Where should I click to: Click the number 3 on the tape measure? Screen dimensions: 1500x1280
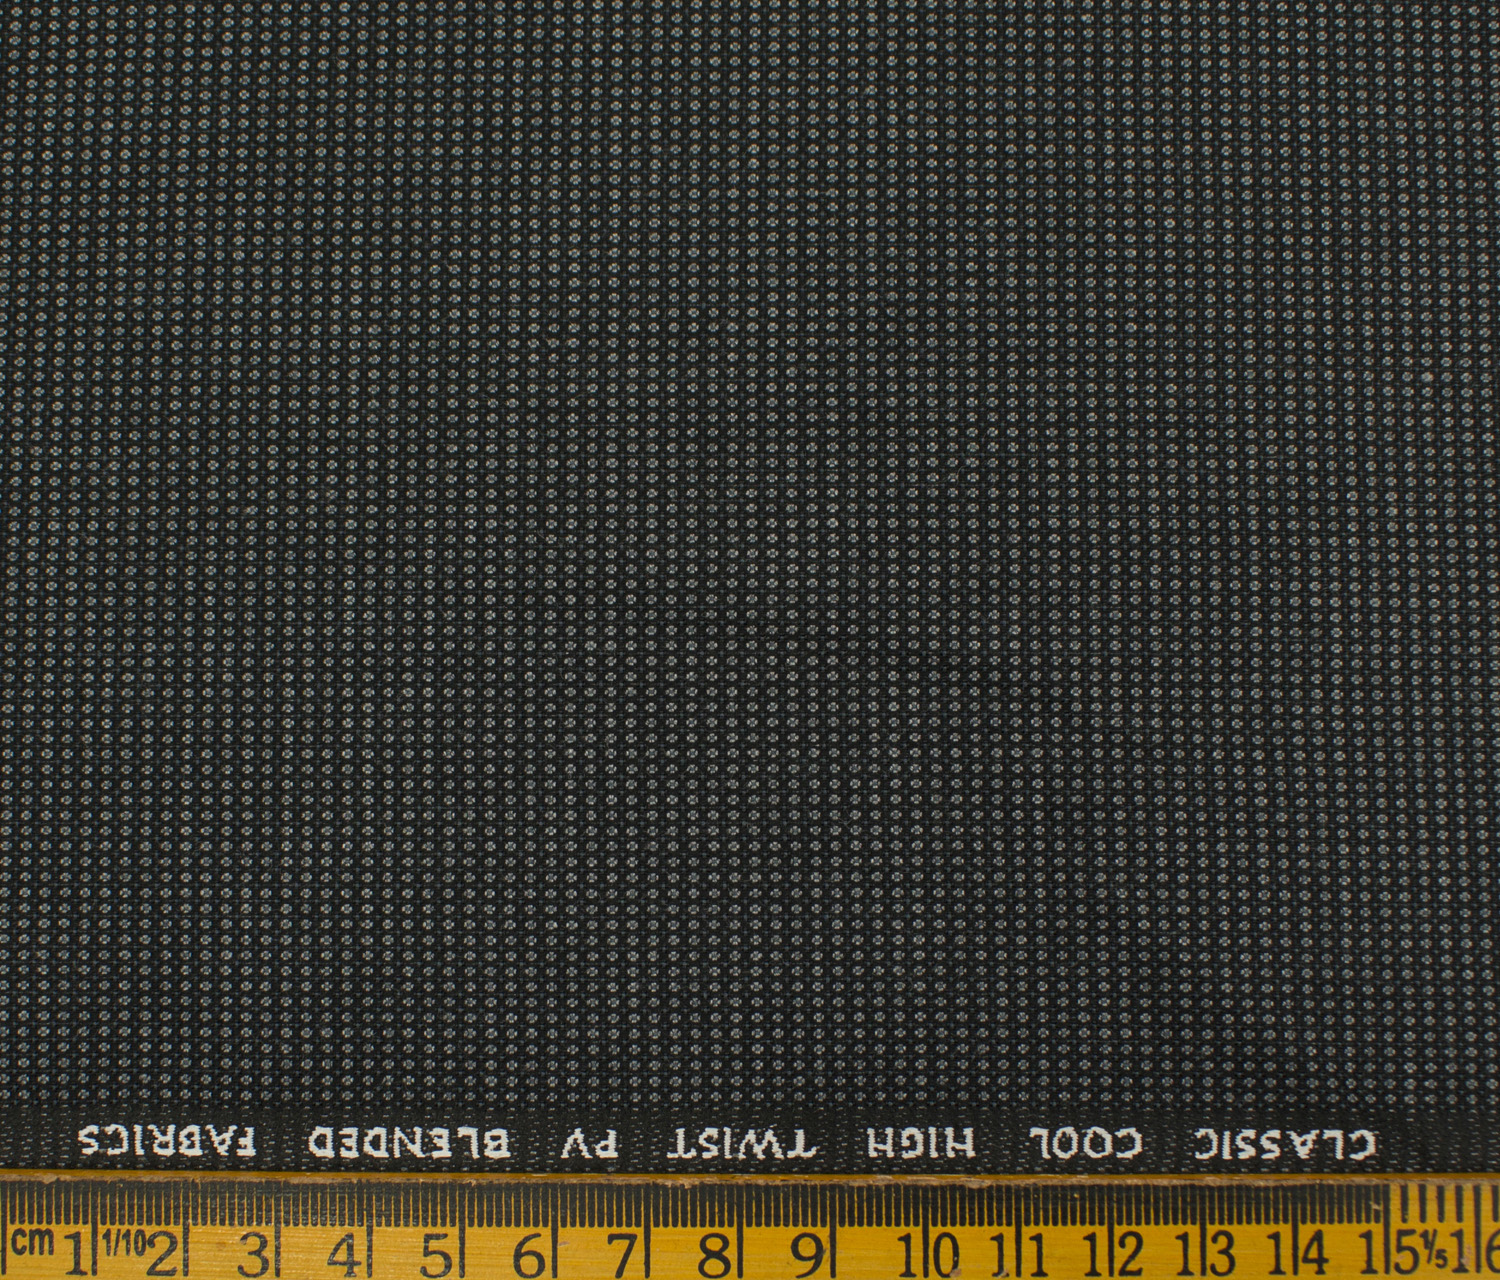(x=254, y=1253)
